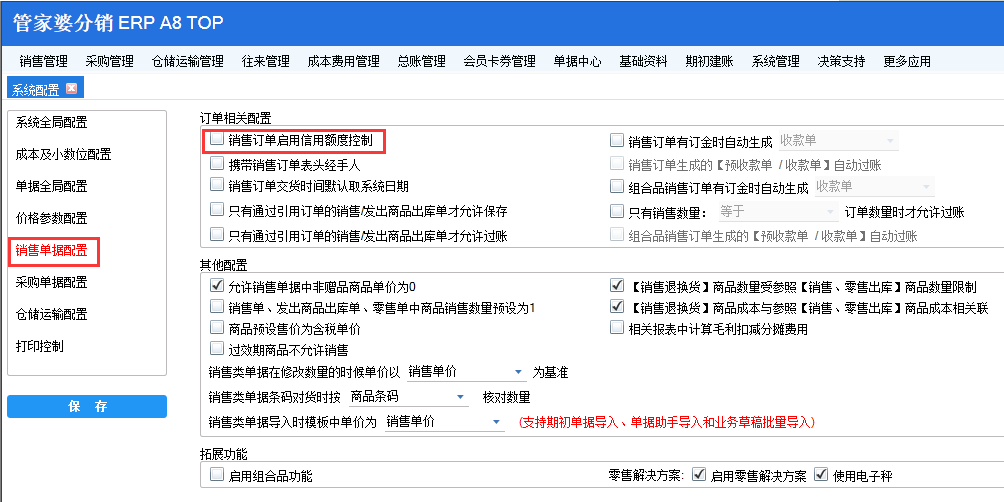Image resolution: width=1004 pixels, height=502 pixels.
Task: Click the 管家婆分销 ERP A8 TOP title
Action: point(118,23)
